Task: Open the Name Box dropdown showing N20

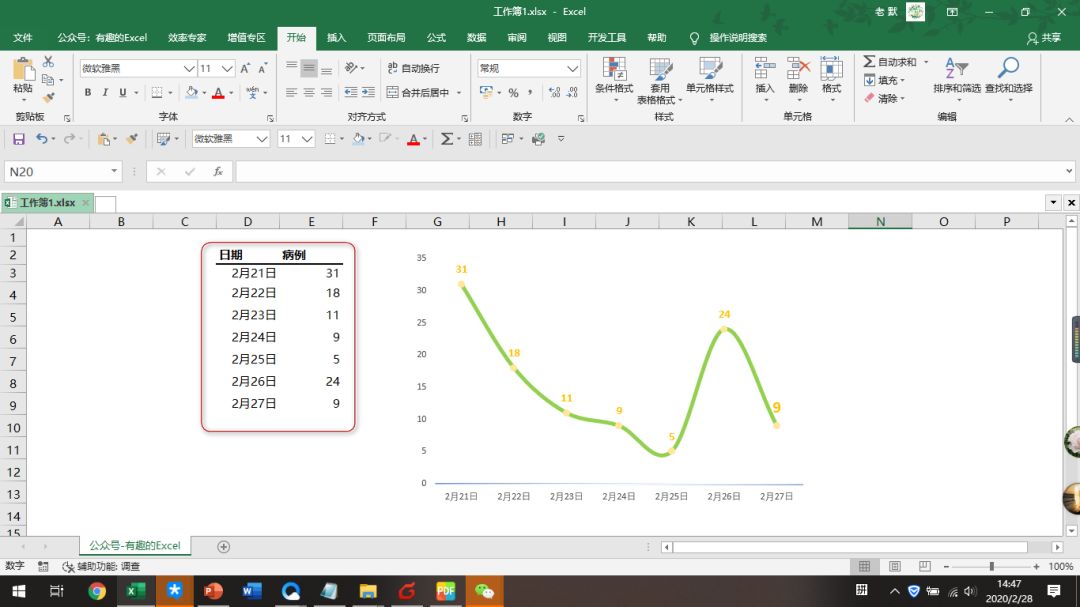Action: 114,172
